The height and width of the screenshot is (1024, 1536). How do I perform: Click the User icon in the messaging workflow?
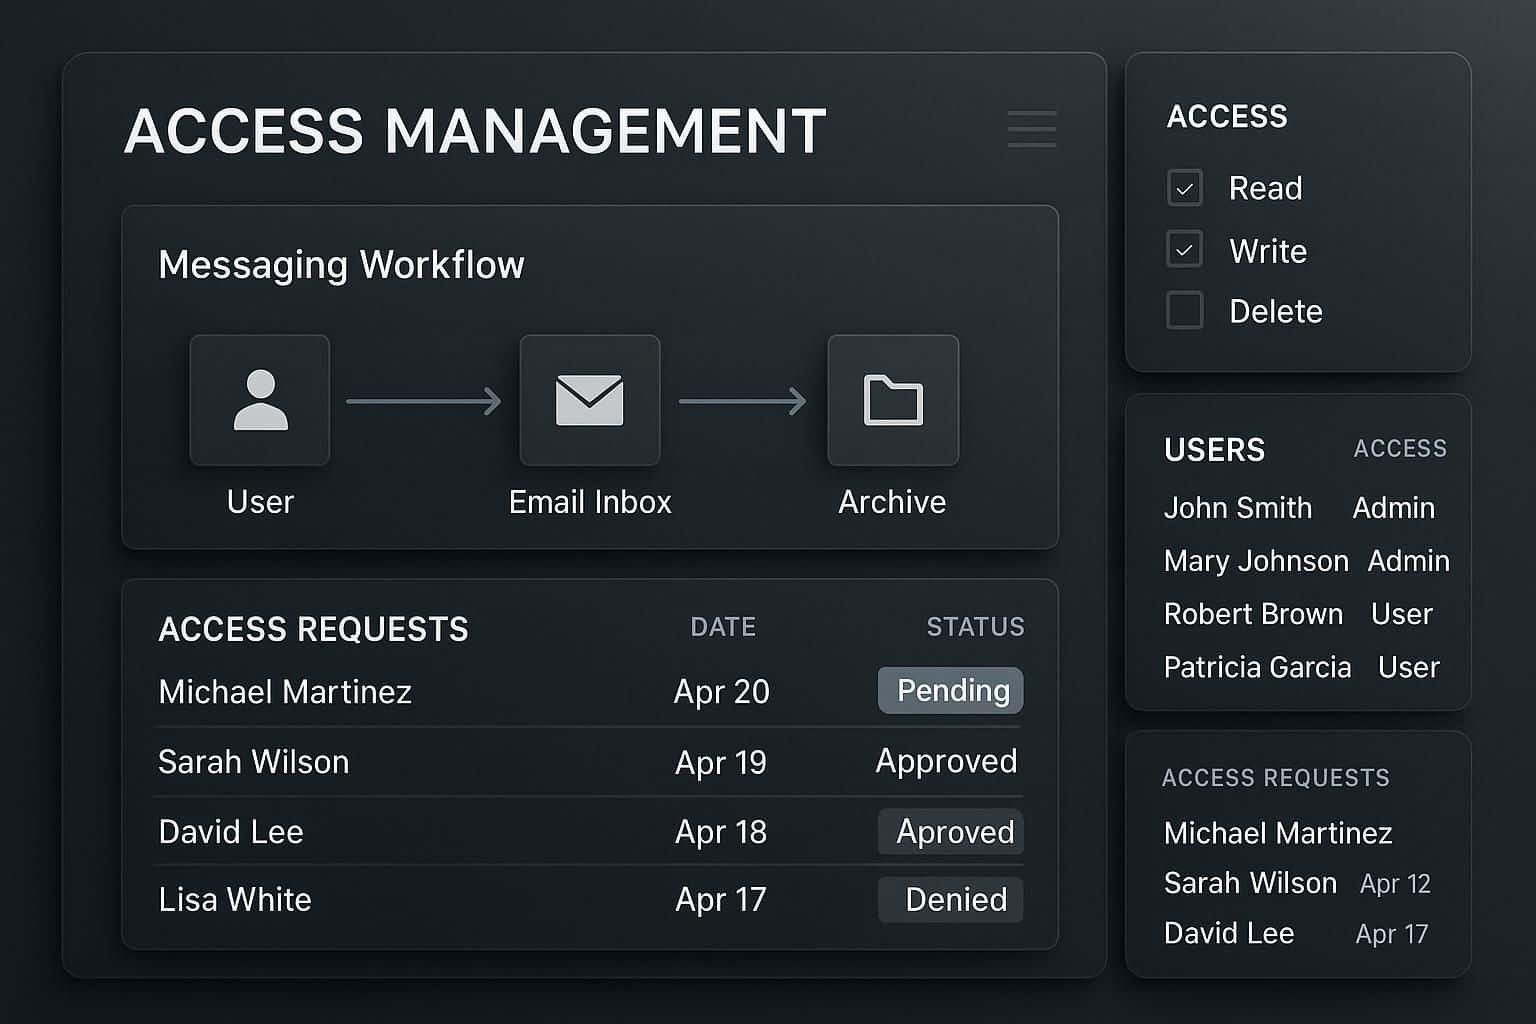point(259,399)
